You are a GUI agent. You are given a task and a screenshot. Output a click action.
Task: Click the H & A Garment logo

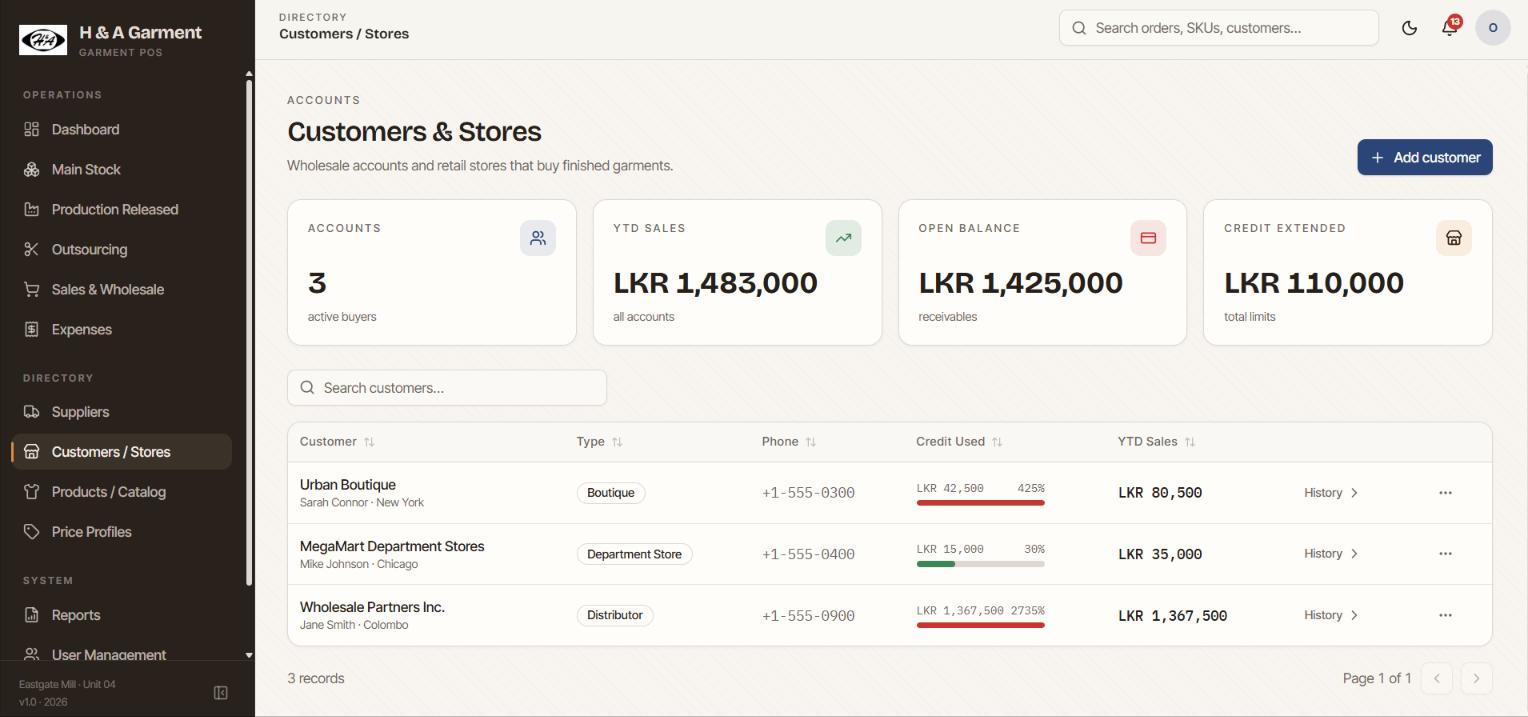43,40
